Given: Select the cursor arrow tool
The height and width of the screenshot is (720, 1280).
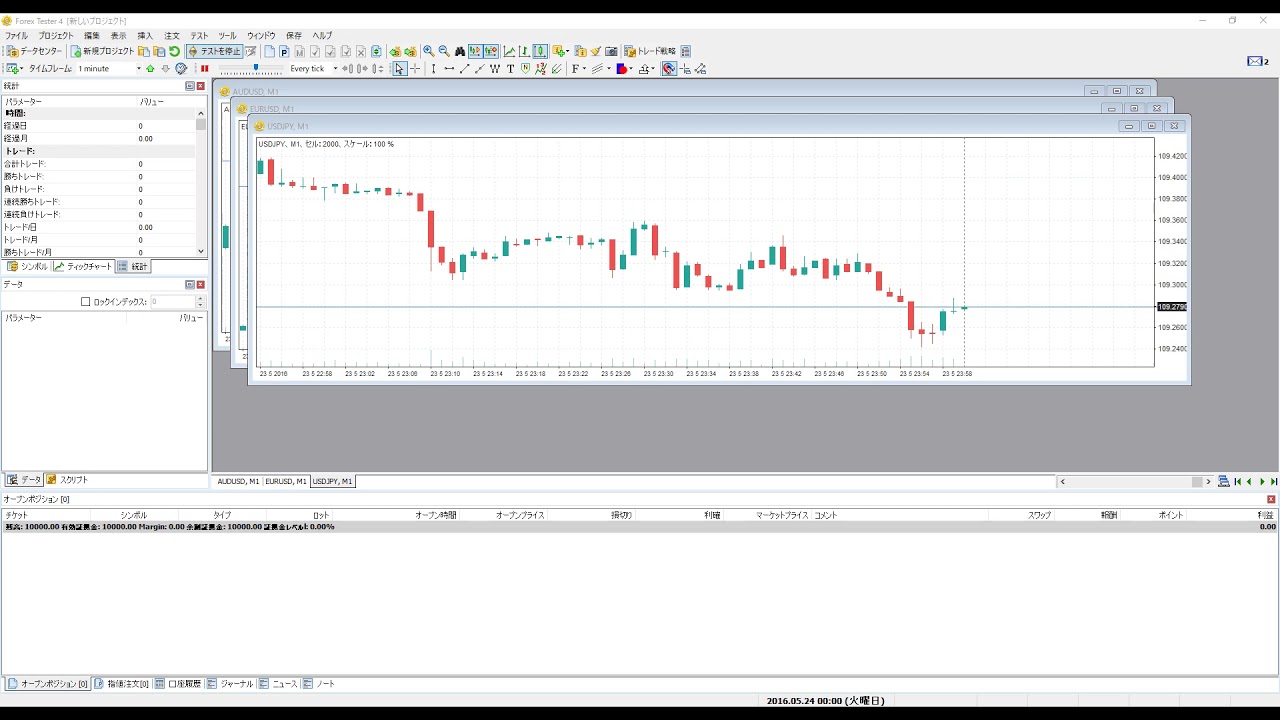Looking at the screenshot, I should 400,69.
